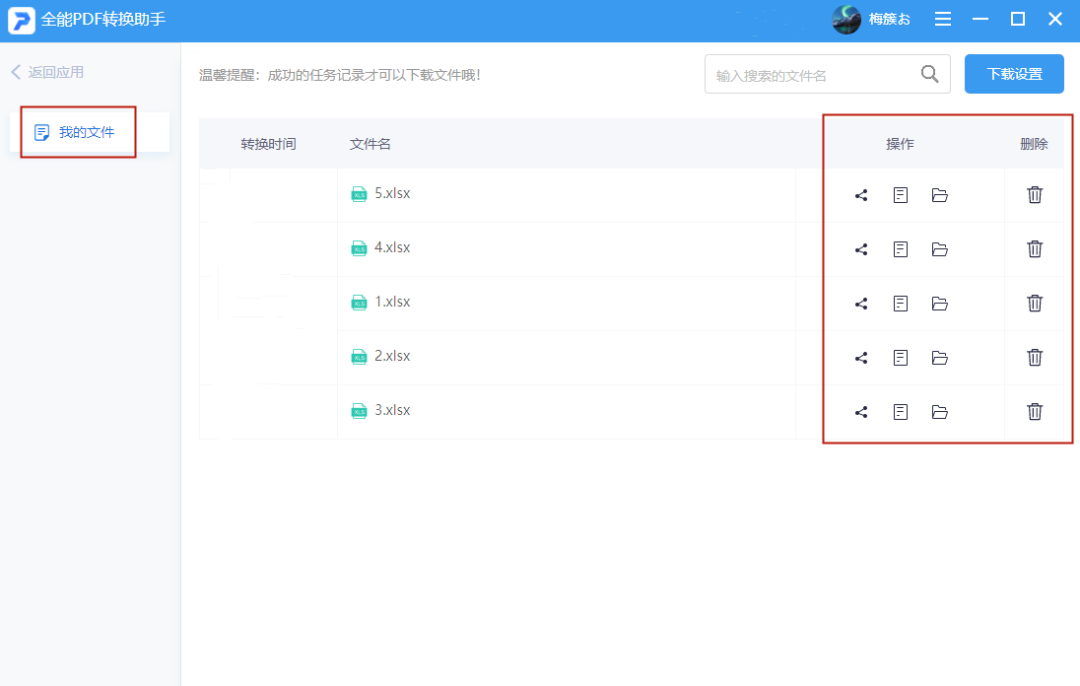This screenshot has height=686, width=1080.
Task: Click the app logo in the title bar
Action: pyautogui.click(x=20, y=19)
